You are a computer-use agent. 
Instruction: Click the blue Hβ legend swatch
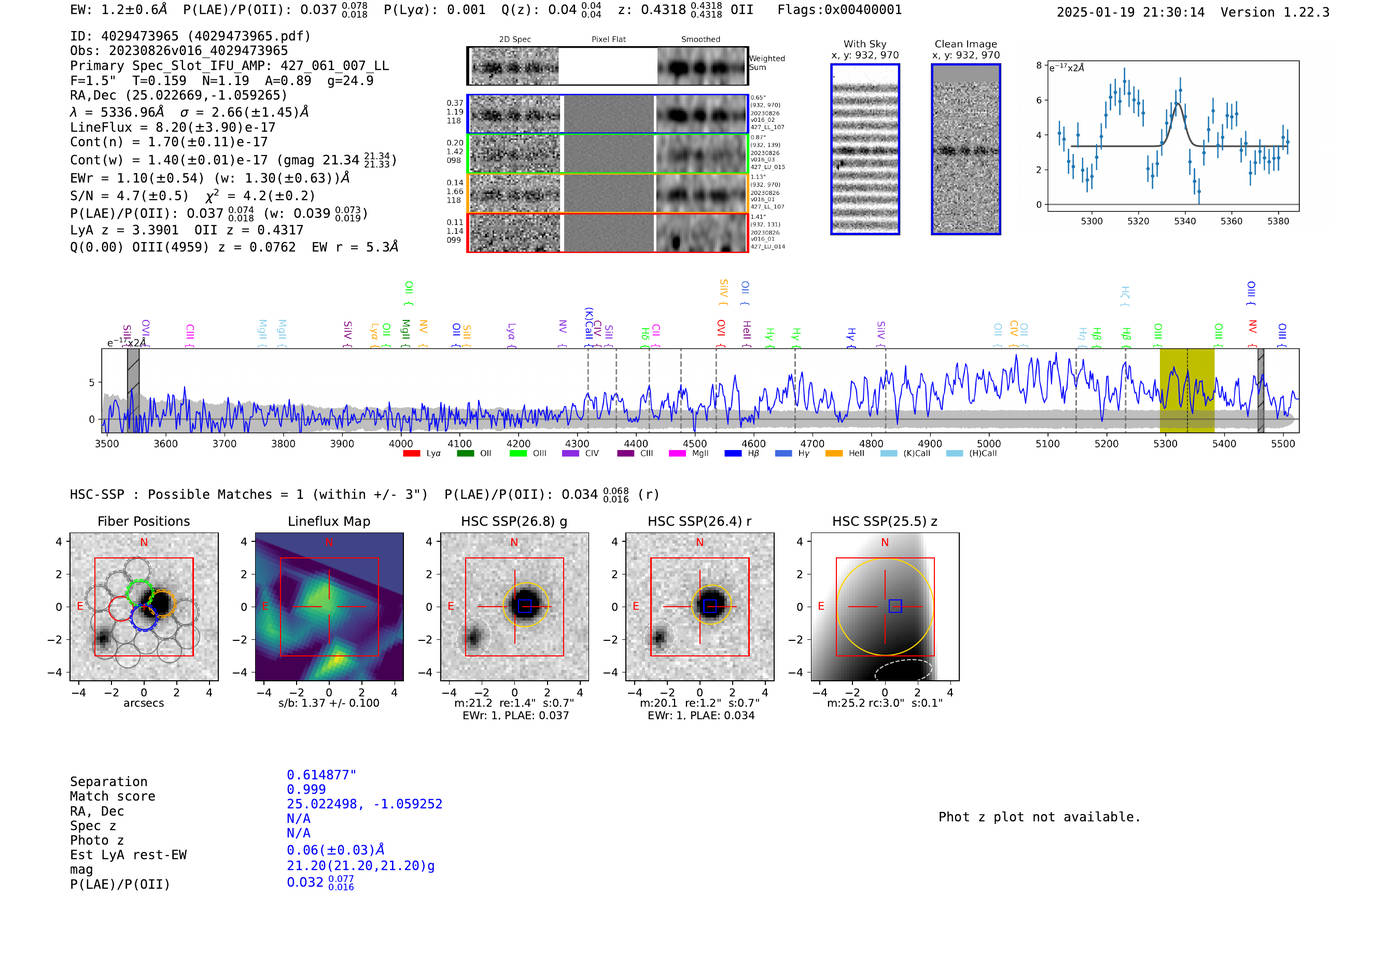point(733,454)
